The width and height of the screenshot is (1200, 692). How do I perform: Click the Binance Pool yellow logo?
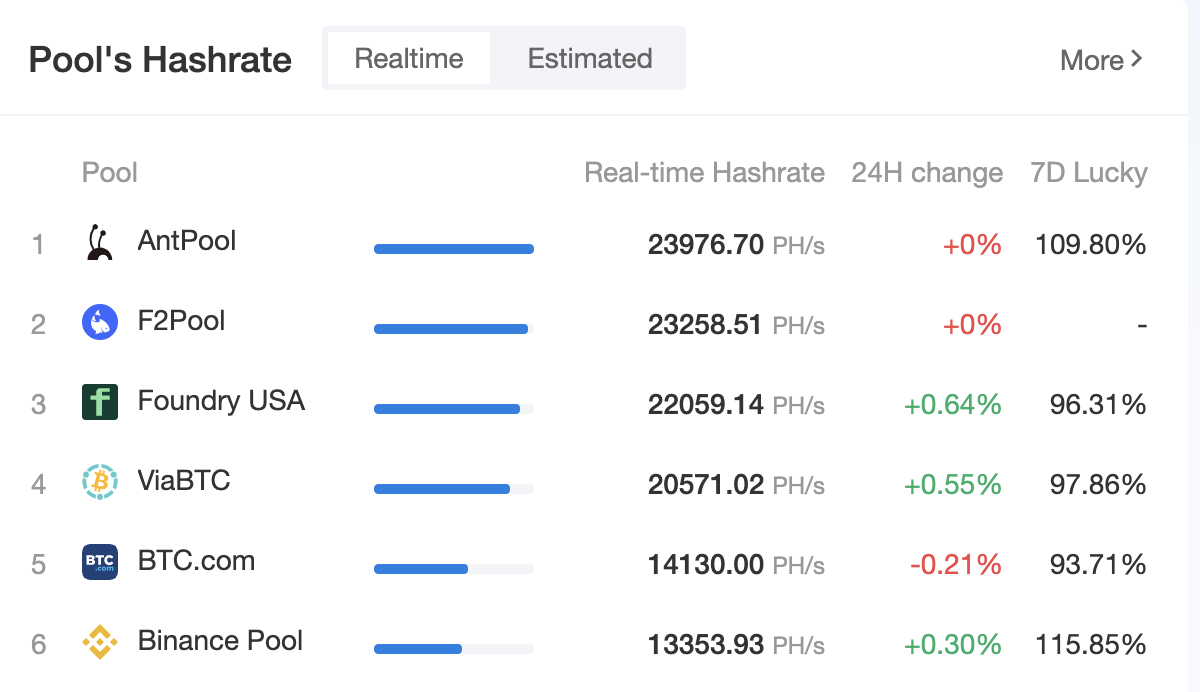click(x=99, y=642)
